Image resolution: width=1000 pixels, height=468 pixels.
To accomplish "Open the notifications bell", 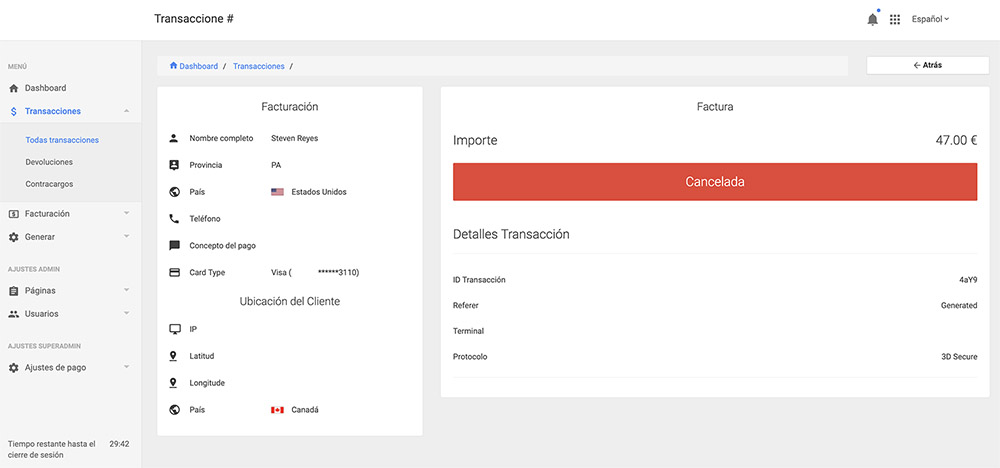I will 872,20.
